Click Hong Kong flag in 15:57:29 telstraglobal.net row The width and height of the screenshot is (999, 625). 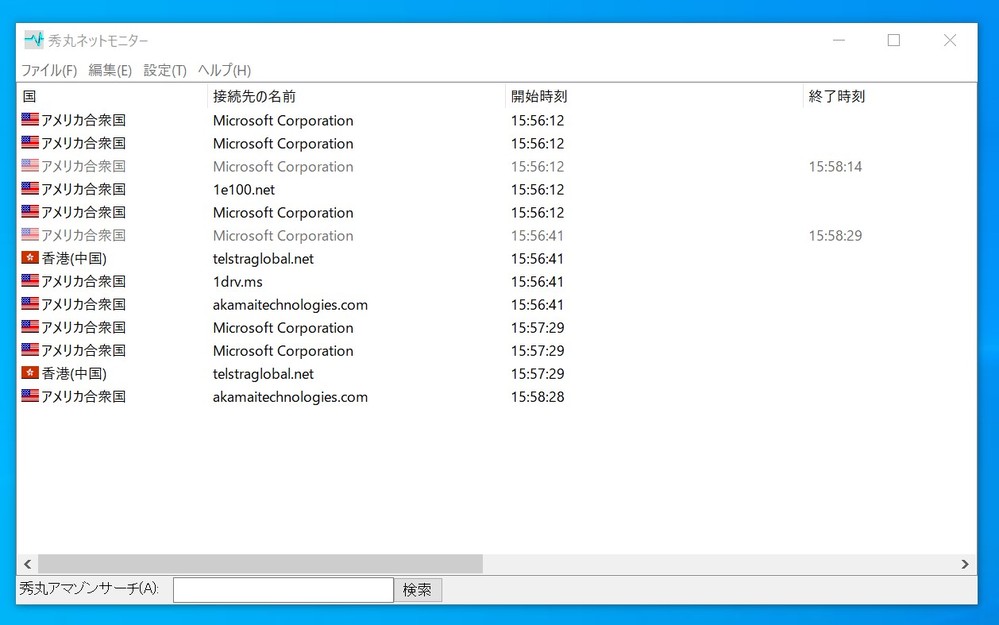30,373
